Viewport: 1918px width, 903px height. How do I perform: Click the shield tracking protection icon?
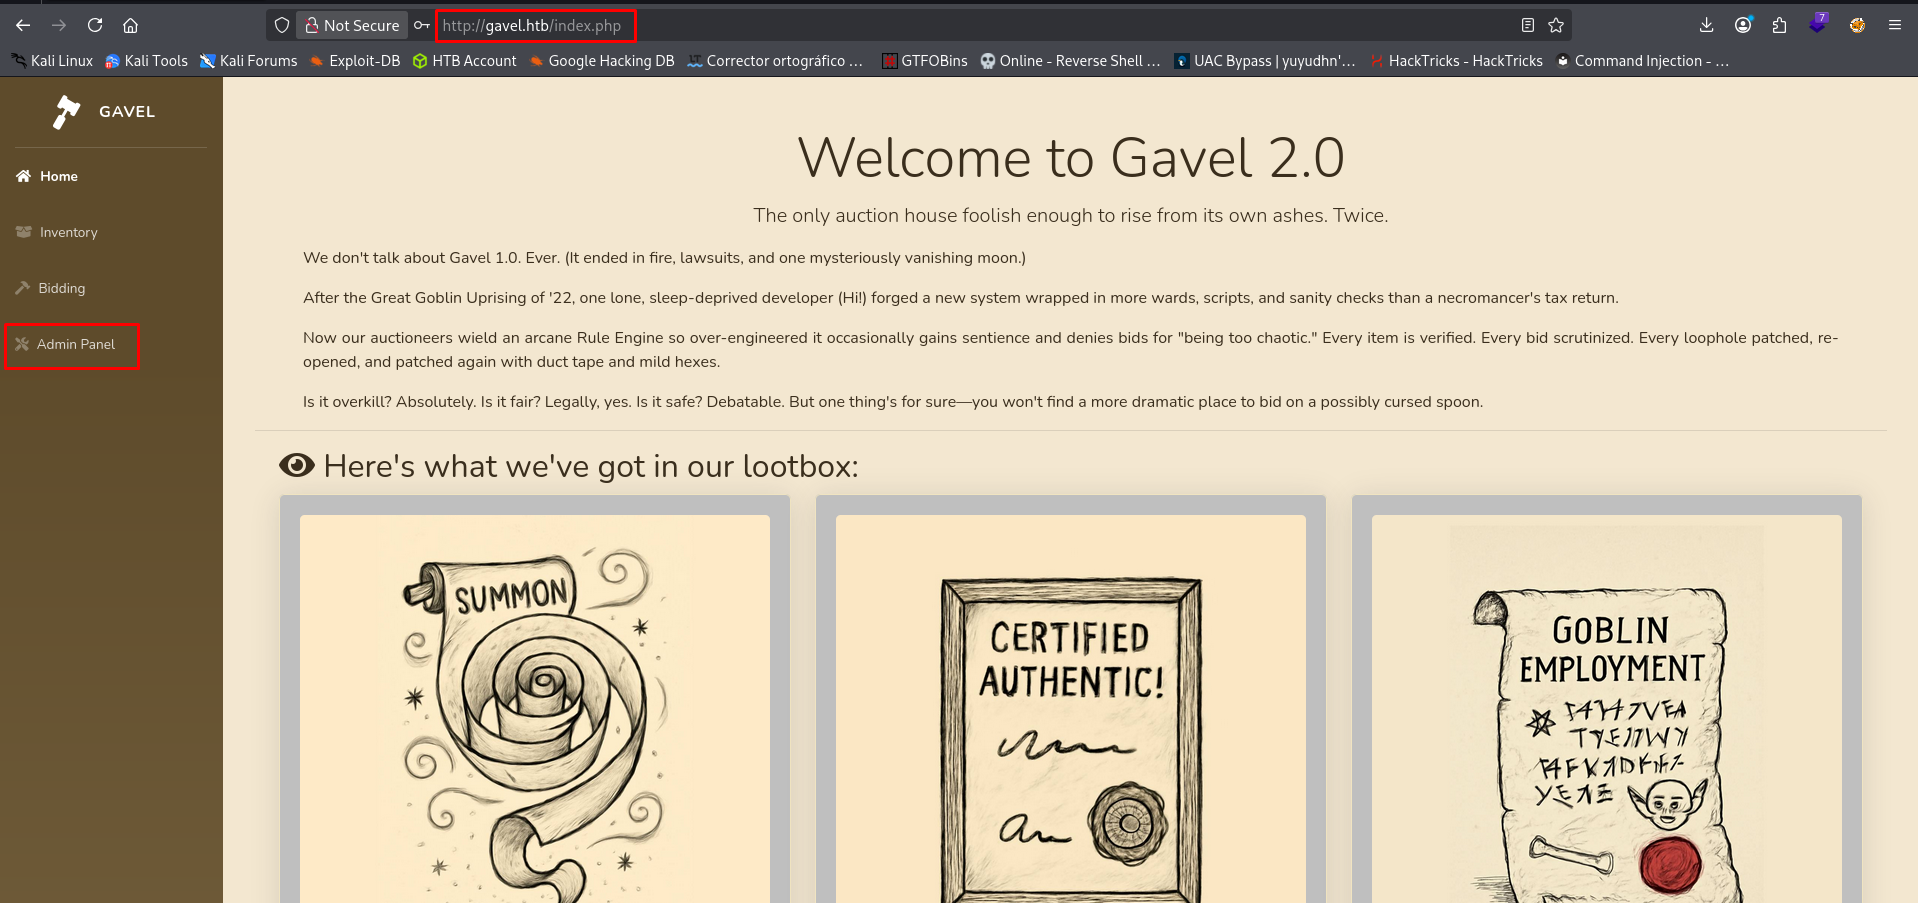coord(282,25)
